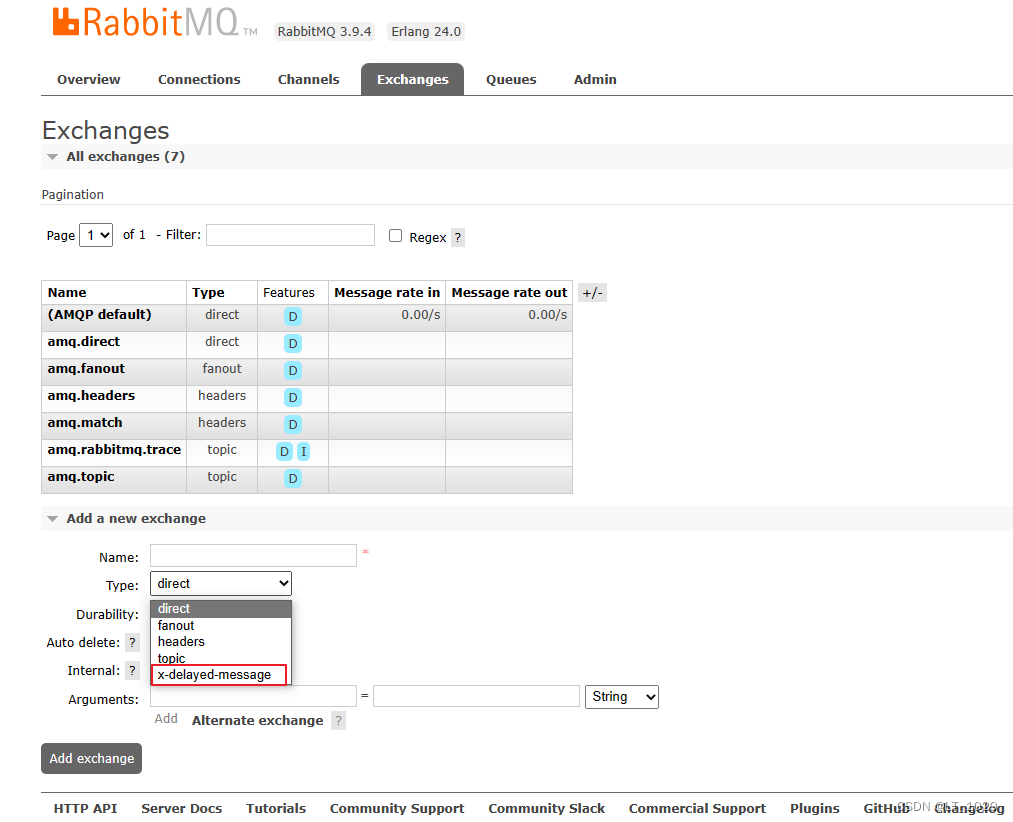
Task: Go to the Channels tab
Action: point(308,79)
